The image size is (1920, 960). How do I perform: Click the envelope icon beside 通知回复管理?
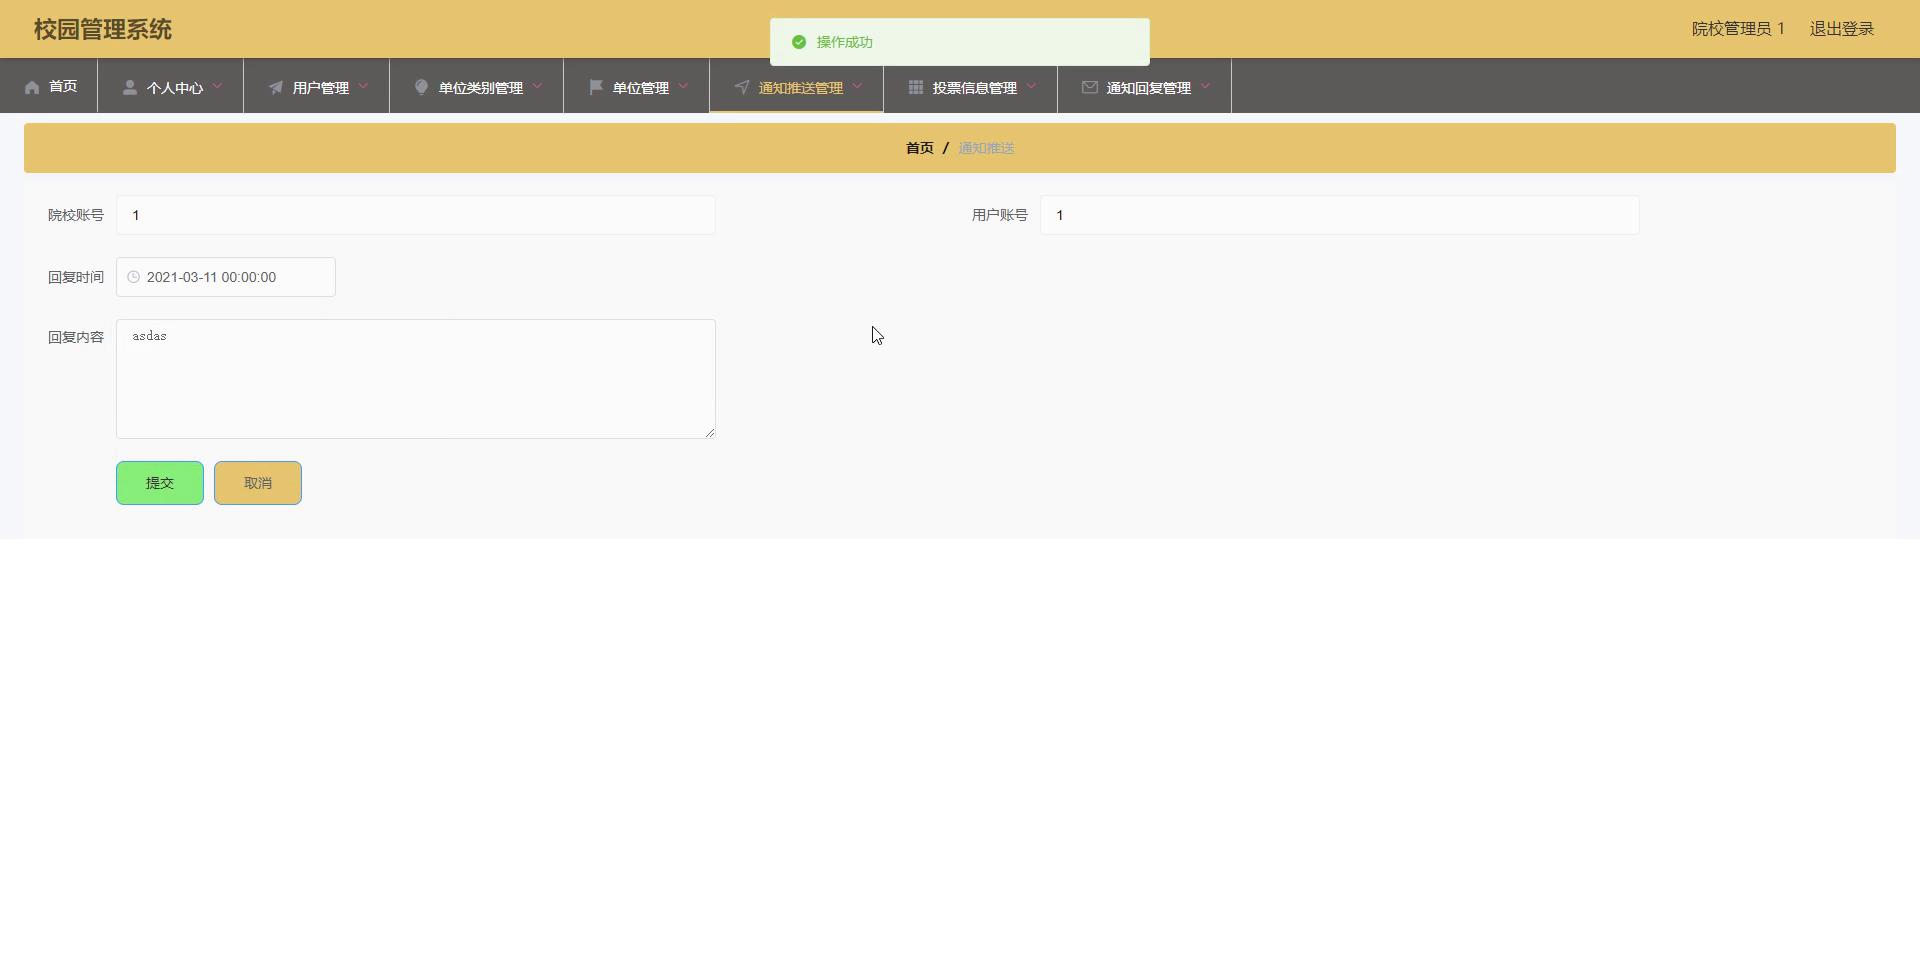tap(1090, 88)
